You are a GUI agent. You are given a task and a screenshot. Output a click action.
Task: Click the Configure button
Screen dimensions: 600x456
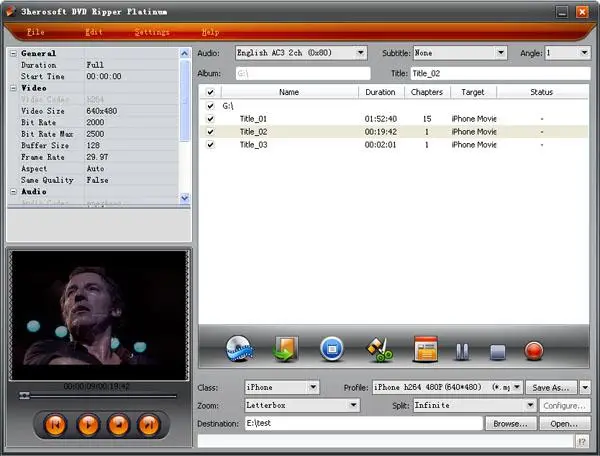[564, 406]
